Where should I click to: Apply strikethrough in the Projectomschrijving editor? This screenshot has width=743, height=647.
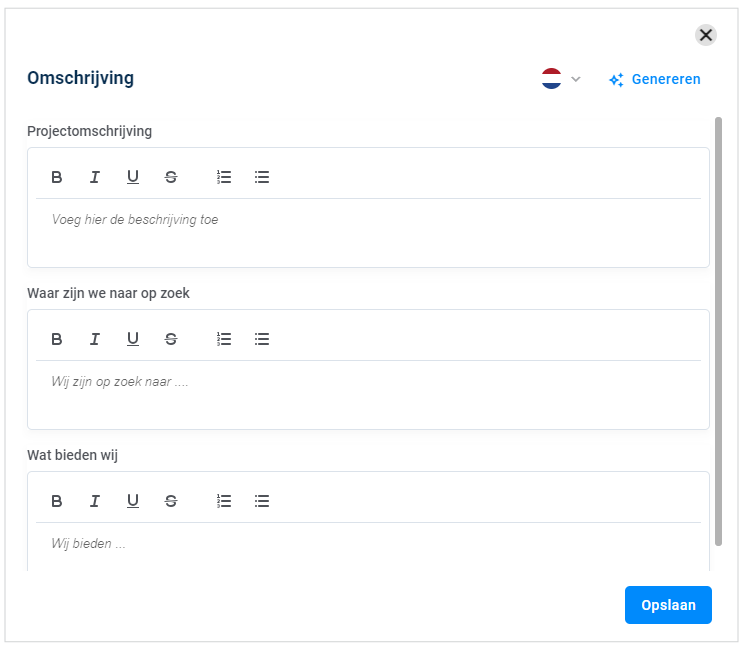click(x=171, y=177)
